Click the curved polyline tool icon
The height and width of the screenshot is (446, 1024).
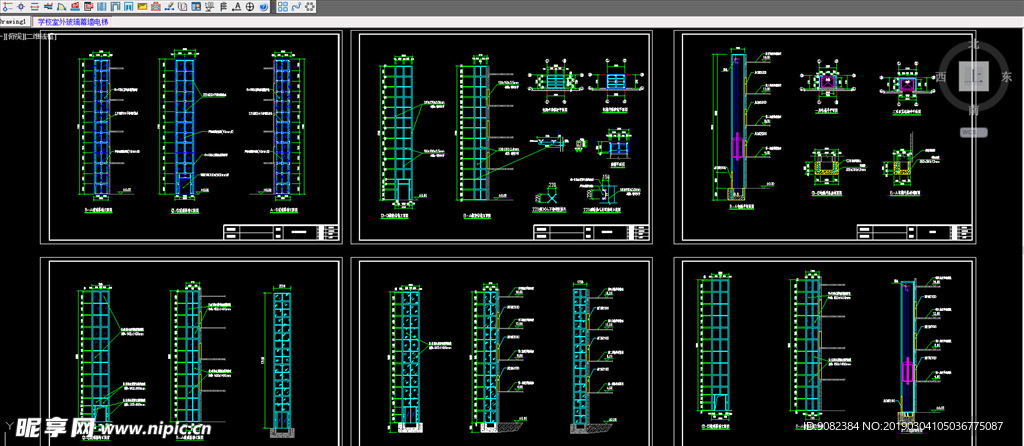(x=296, y=6)
